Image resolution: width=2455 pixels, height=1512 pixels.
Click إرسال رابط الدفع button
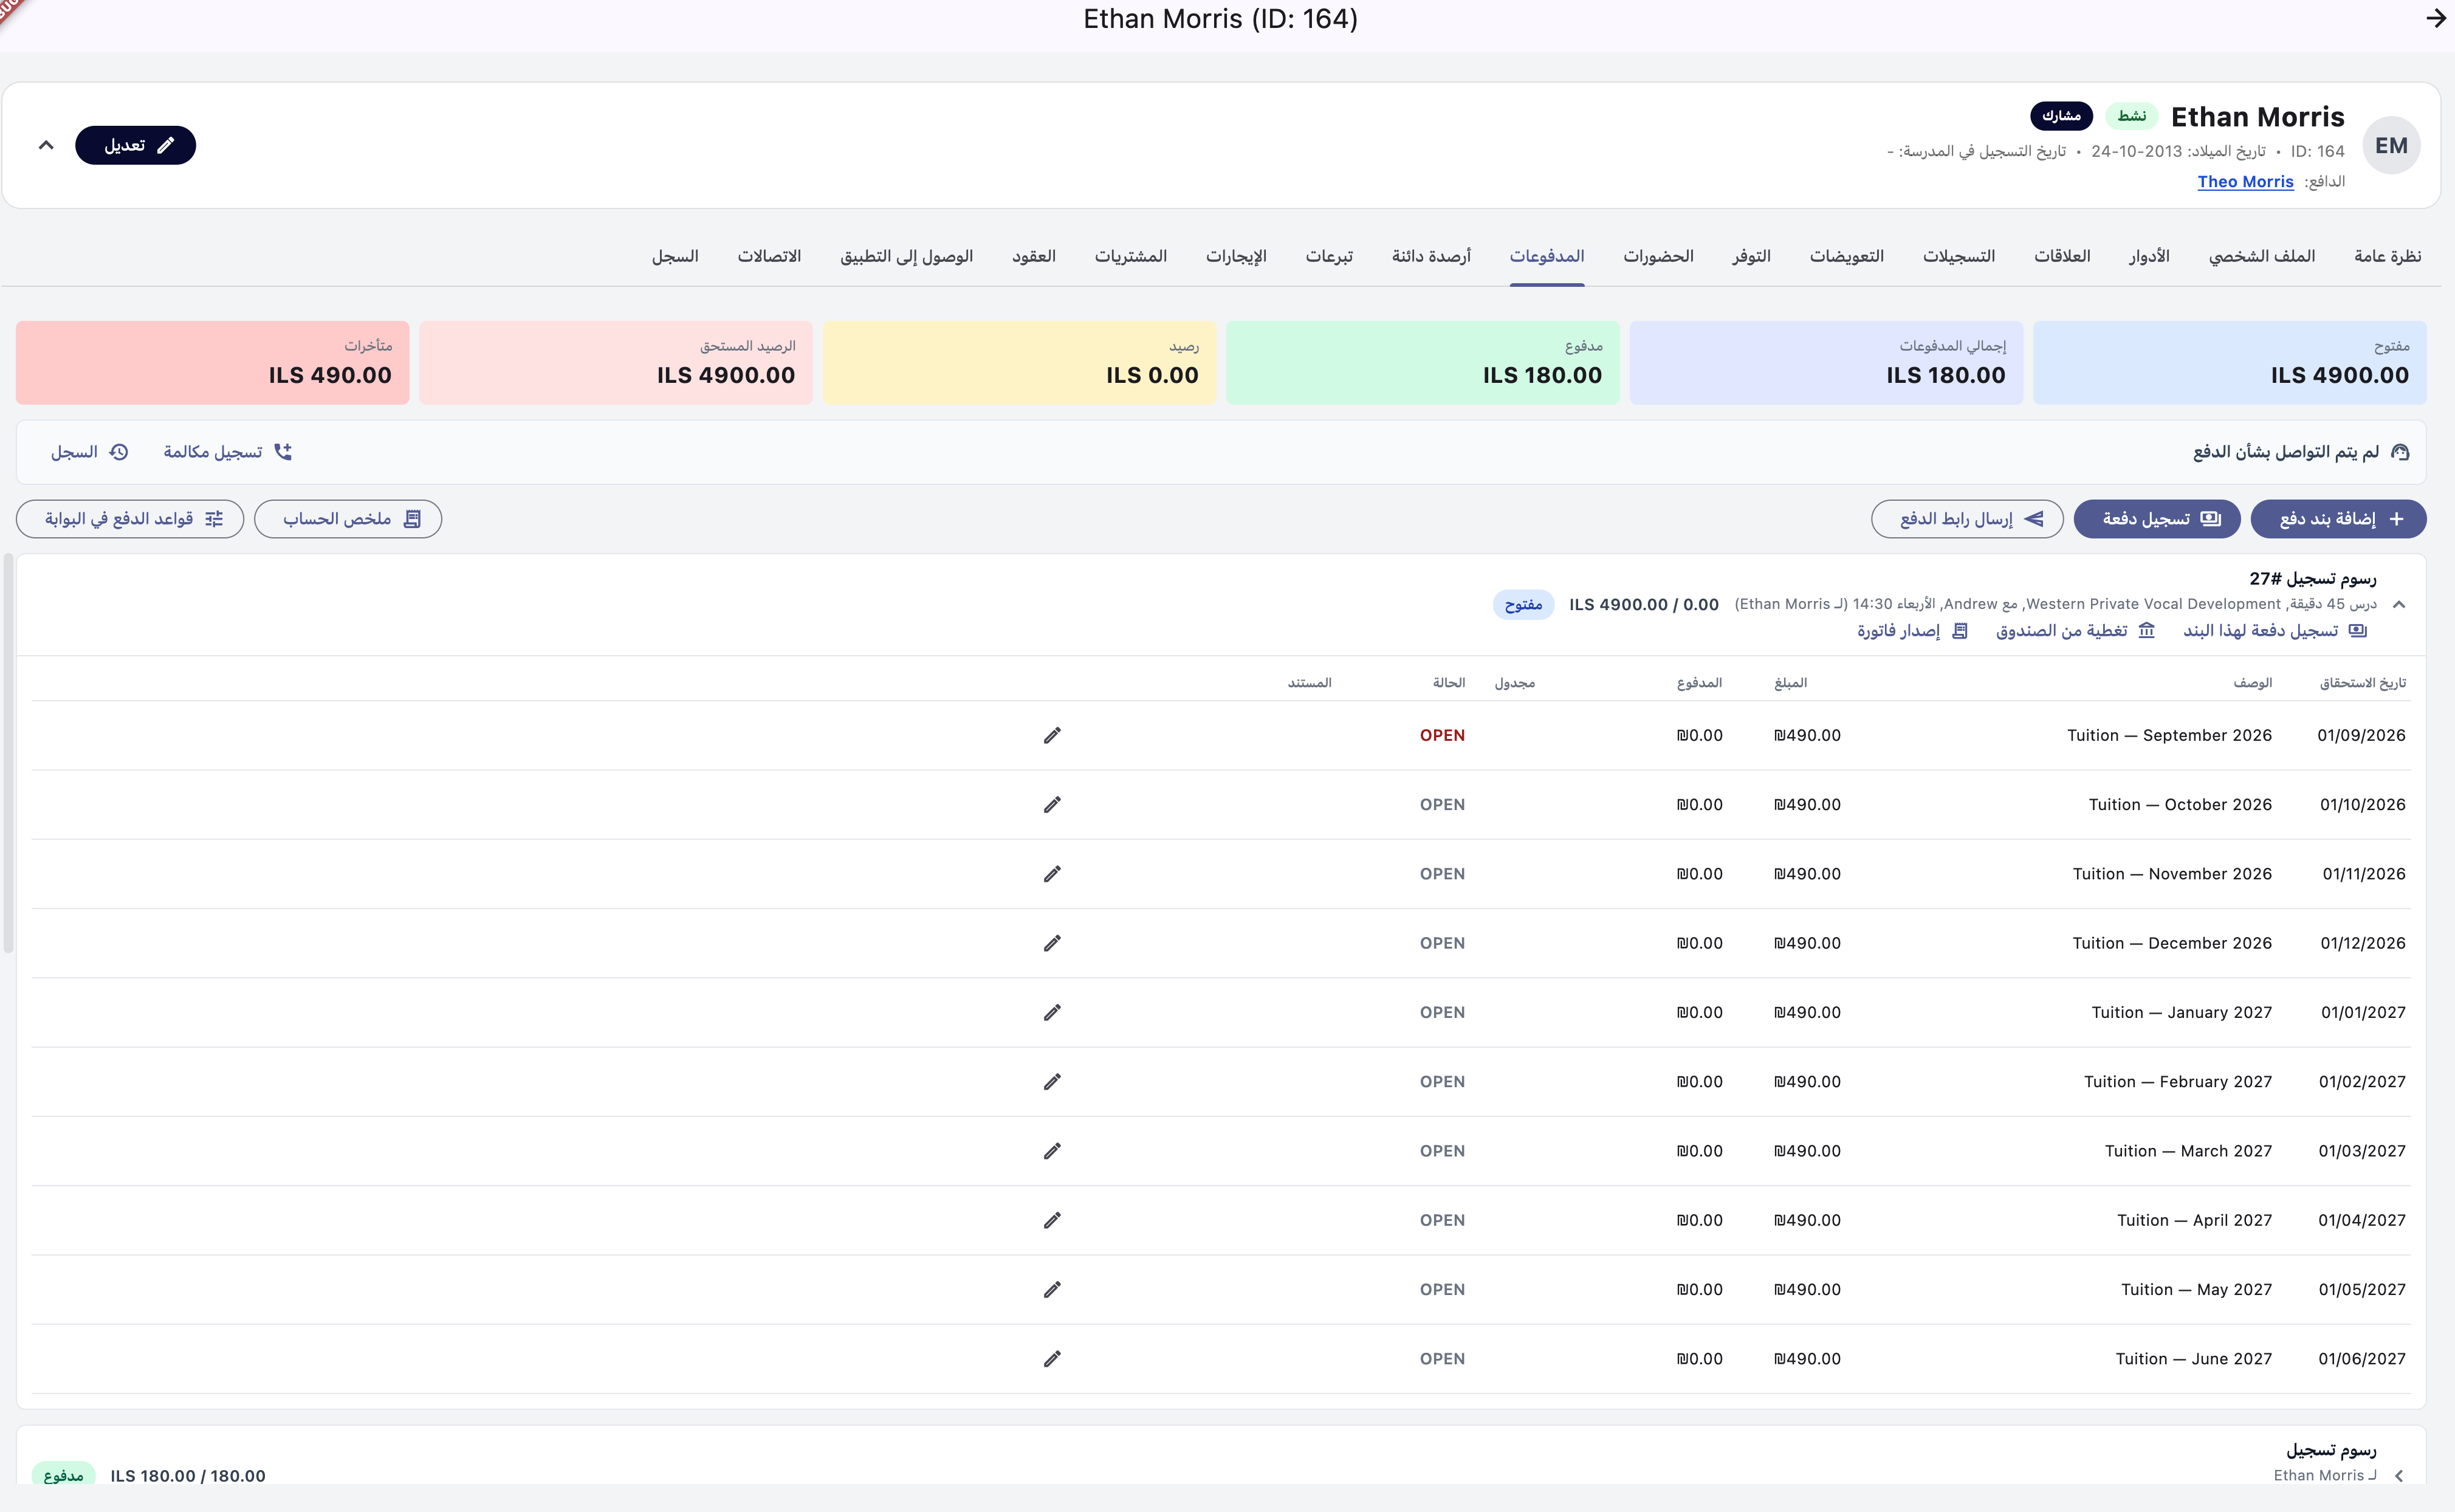tap(1966, 519)
